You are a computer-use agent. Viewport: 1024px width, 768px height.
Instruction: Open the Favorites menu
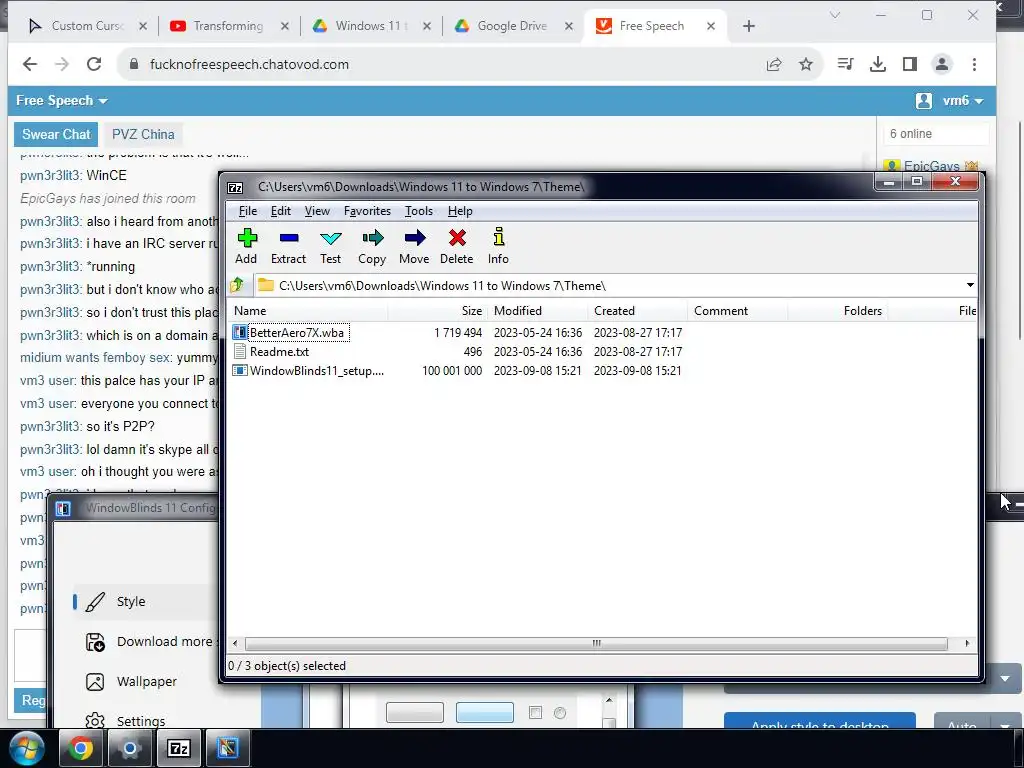(x=367, y=211)
